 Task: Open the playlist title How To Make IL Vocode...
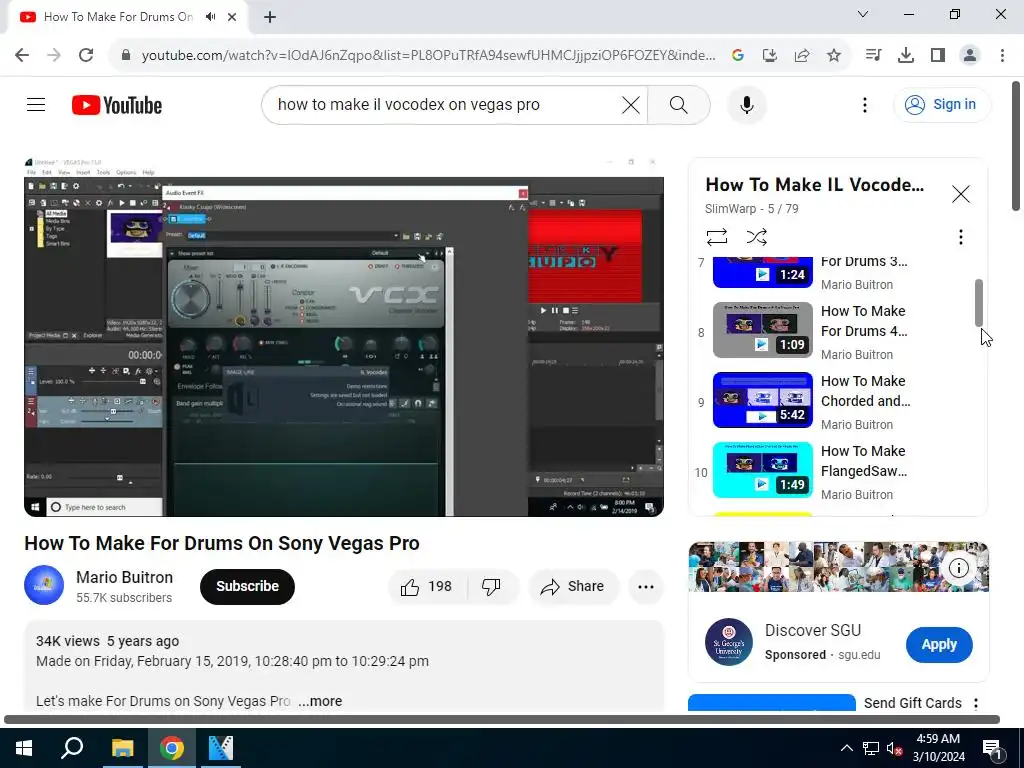(814, 185)
